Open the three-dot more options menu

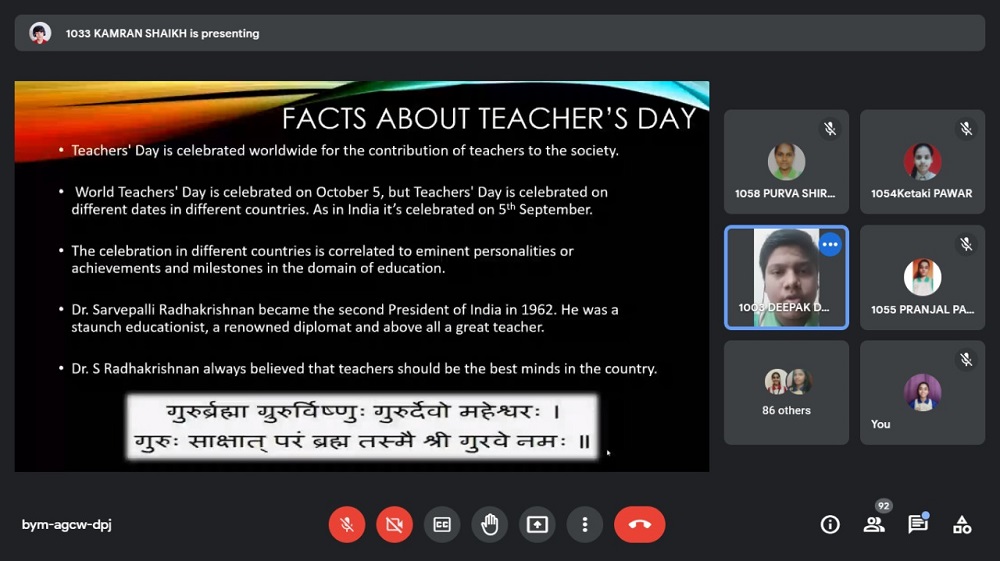coord(585,524)
